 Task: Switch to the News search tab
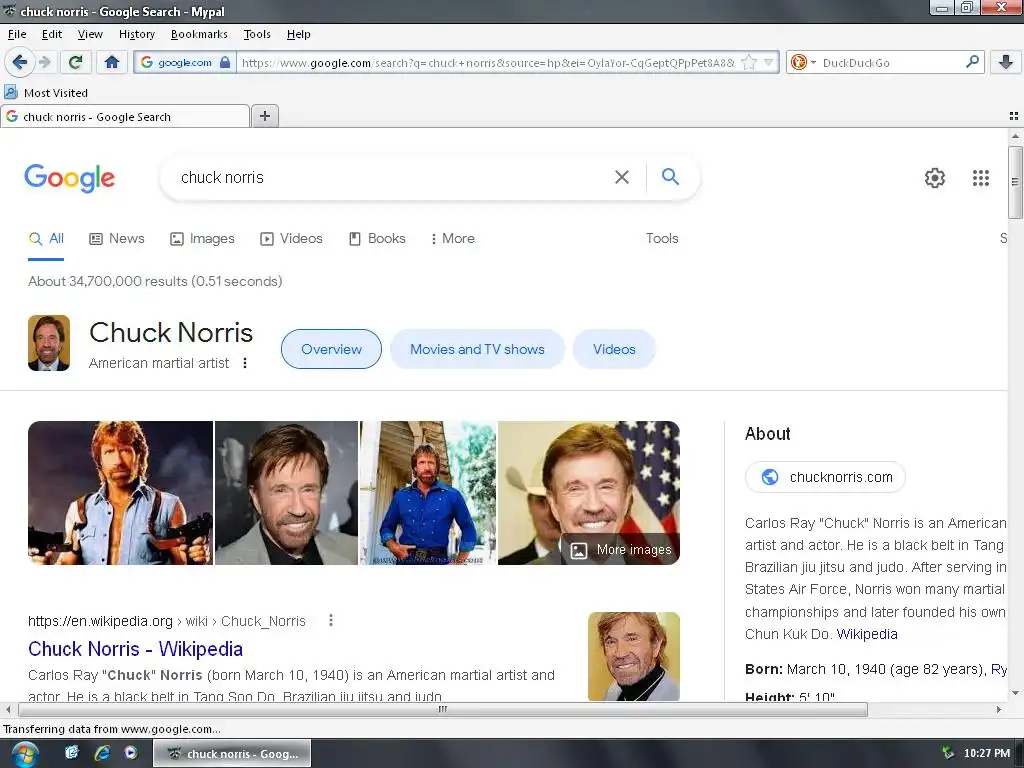pyautogui.click(x=117, y=238)
